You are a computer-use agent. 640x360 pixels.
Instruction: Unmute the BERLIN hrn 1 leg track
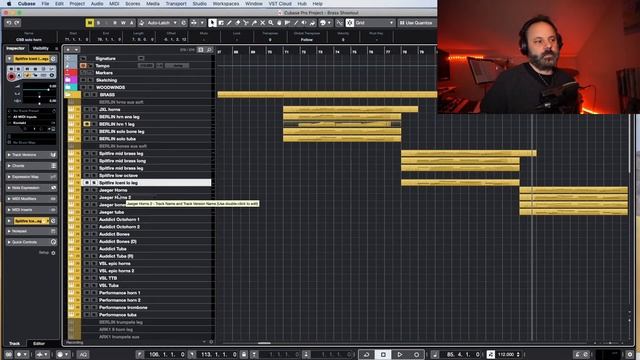(87, 124)
